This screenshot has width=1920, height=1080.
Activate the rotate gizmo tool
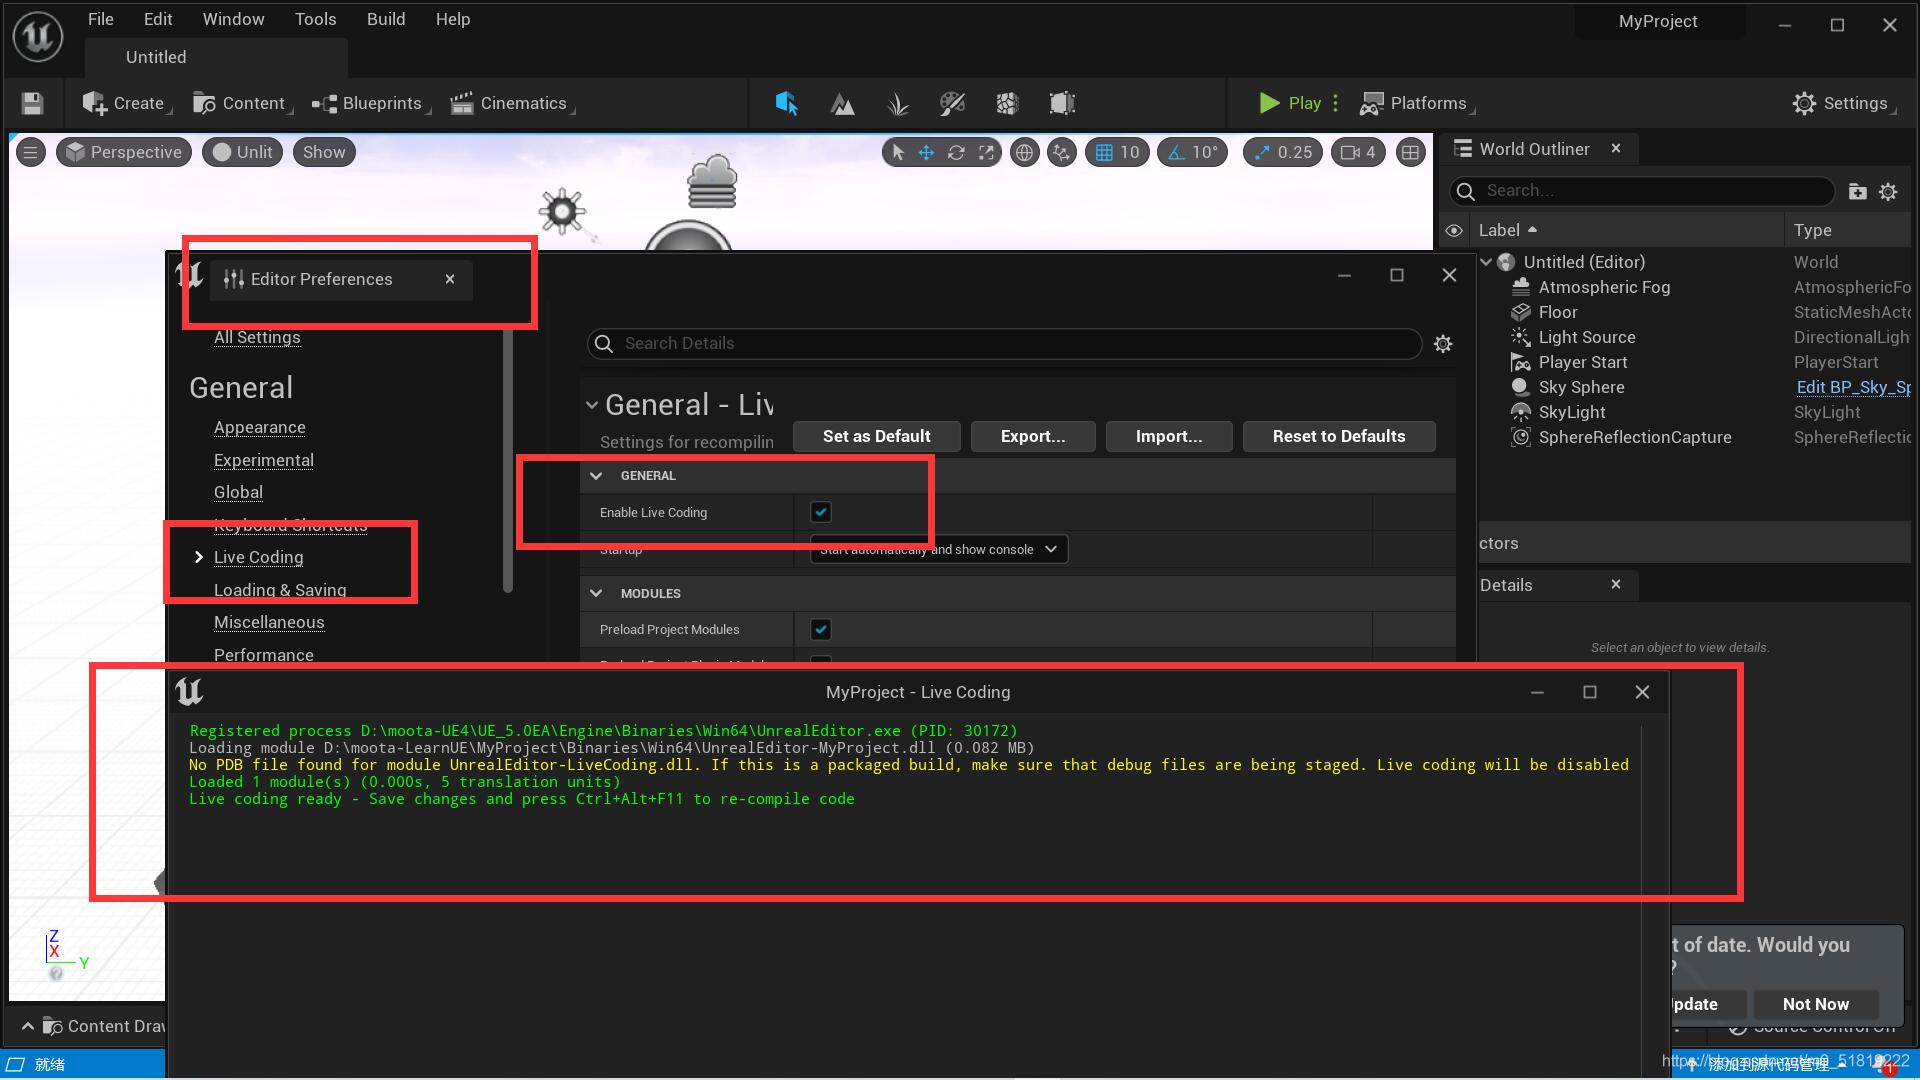956,153
